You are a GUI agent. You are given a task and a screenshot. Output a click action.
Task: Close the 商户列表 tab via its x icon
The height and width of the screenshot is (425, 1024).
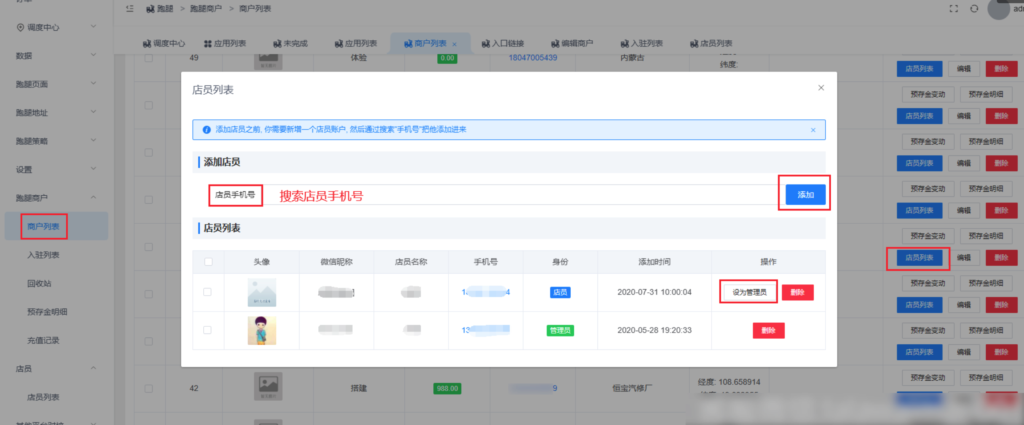(454, 44)
